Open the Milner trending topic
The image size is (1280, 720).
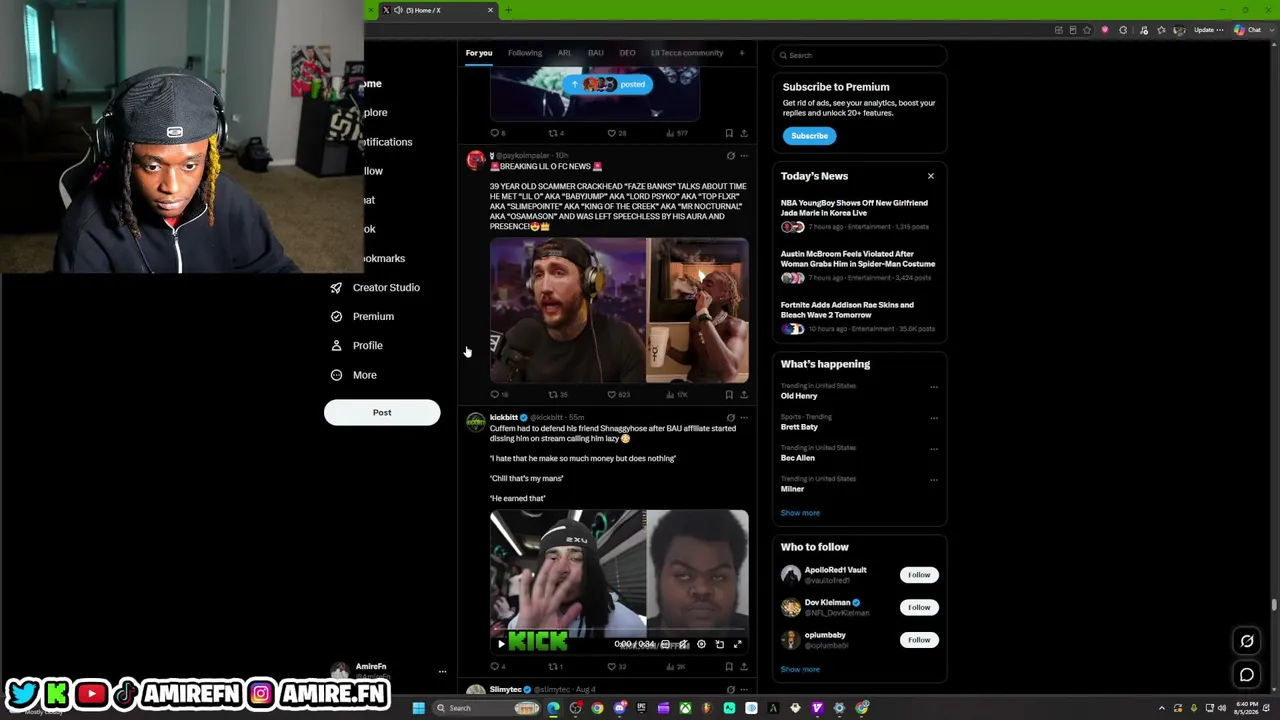(x=792, y=489)
